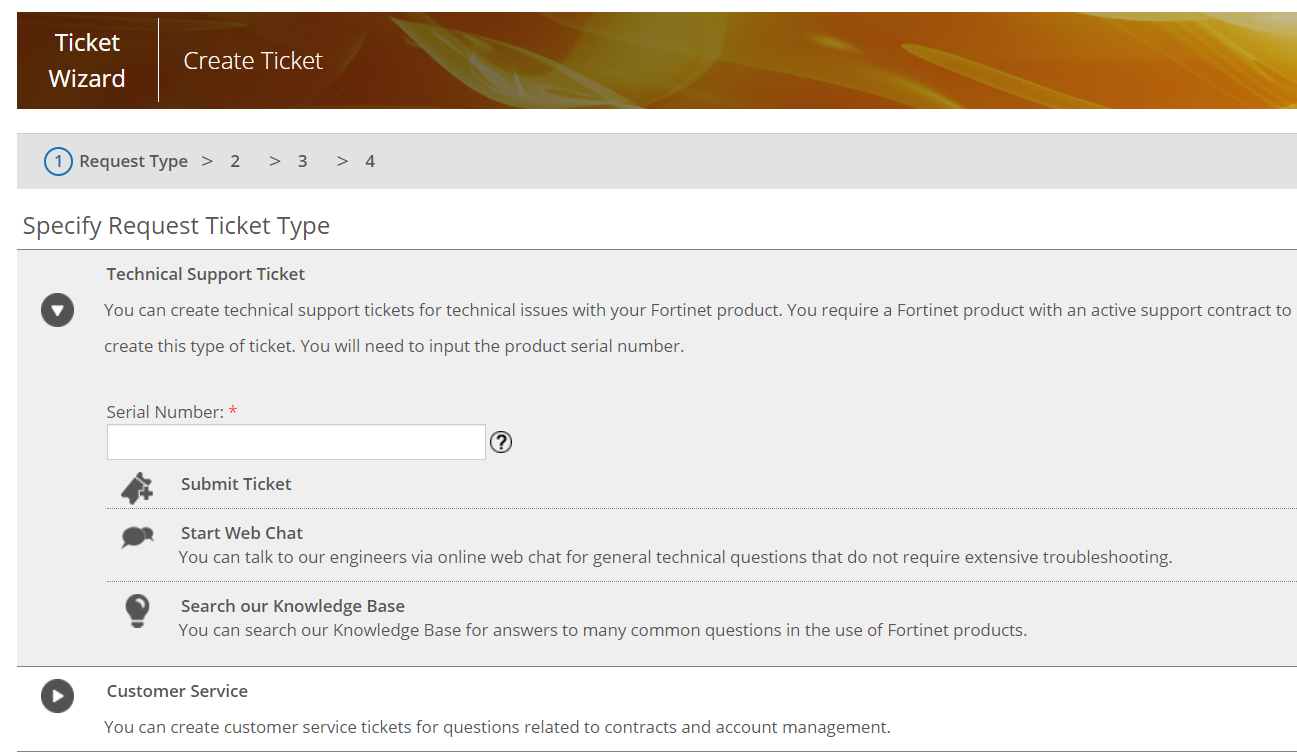This screenshot has height=754, width=1297.
Task: Go to the Request Type step label
Action: (133, 161)
